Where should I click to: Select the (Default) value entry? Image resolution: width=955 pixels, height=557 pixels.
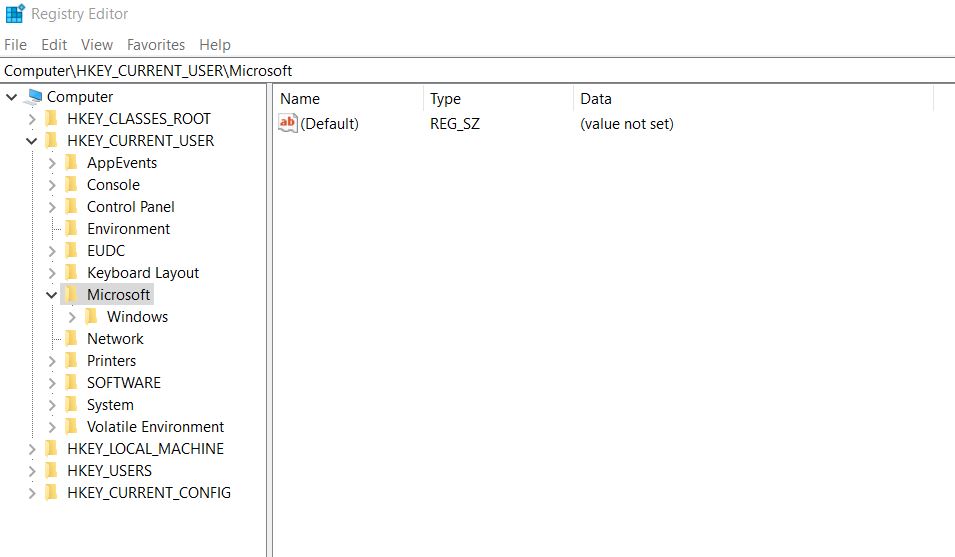[x=329, y=124]
